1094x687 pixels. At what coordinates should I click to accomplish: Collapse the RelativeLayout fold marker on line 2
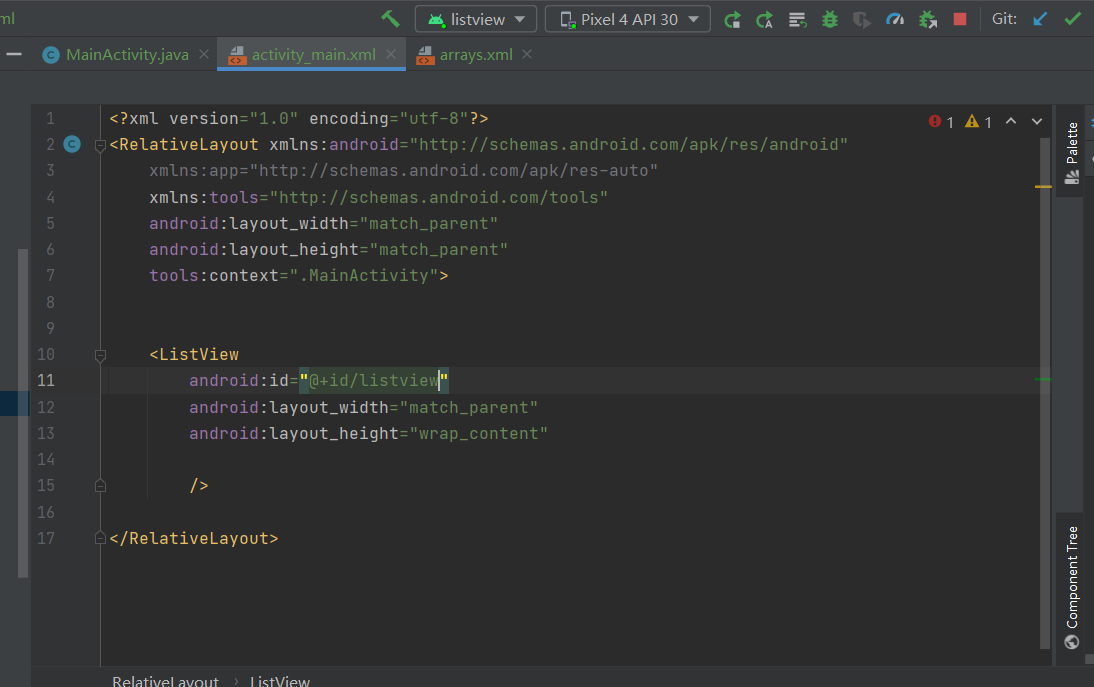[x=100, y=145]
